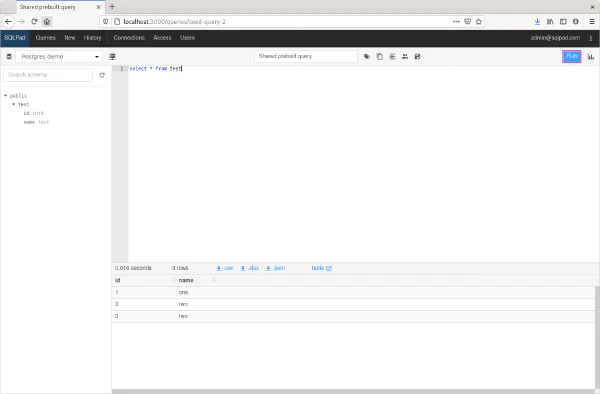600x394 pixels.
Task: Select the name text column in schema
Action: pos(36,122)
